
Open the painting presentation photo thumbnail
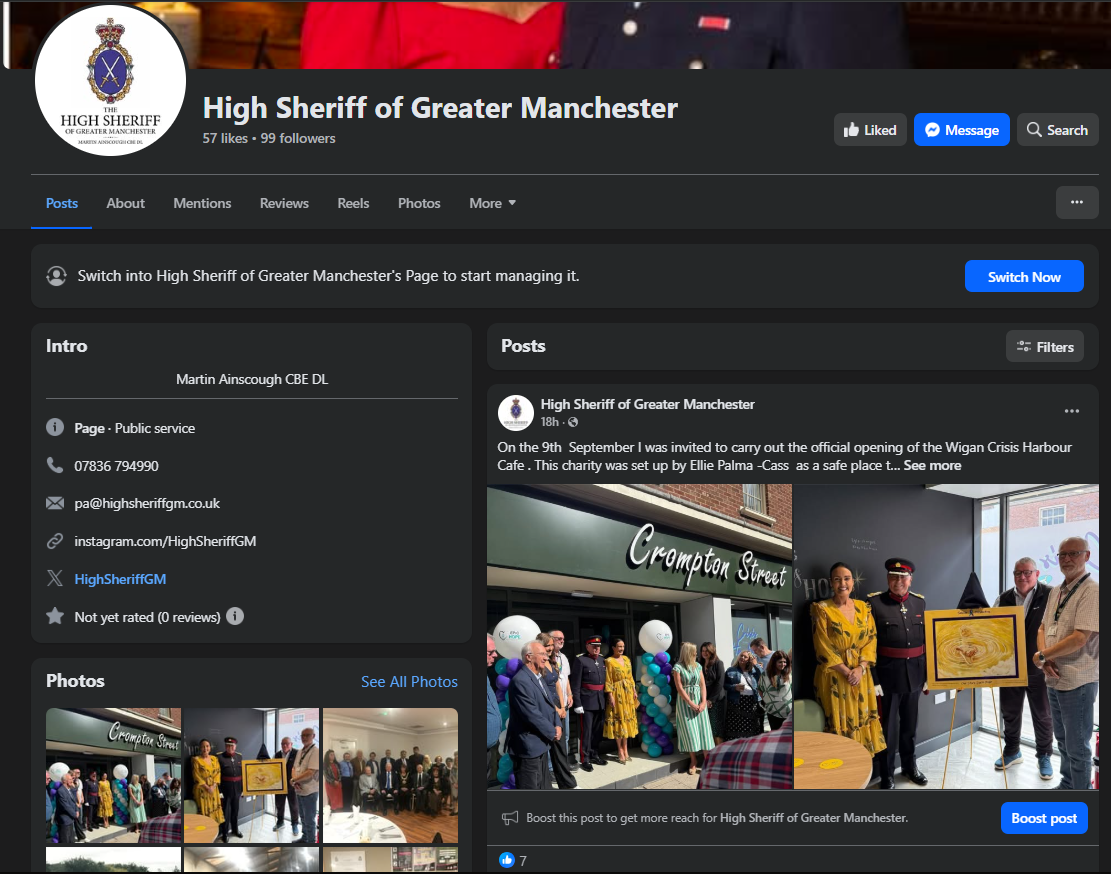point(252,776)
